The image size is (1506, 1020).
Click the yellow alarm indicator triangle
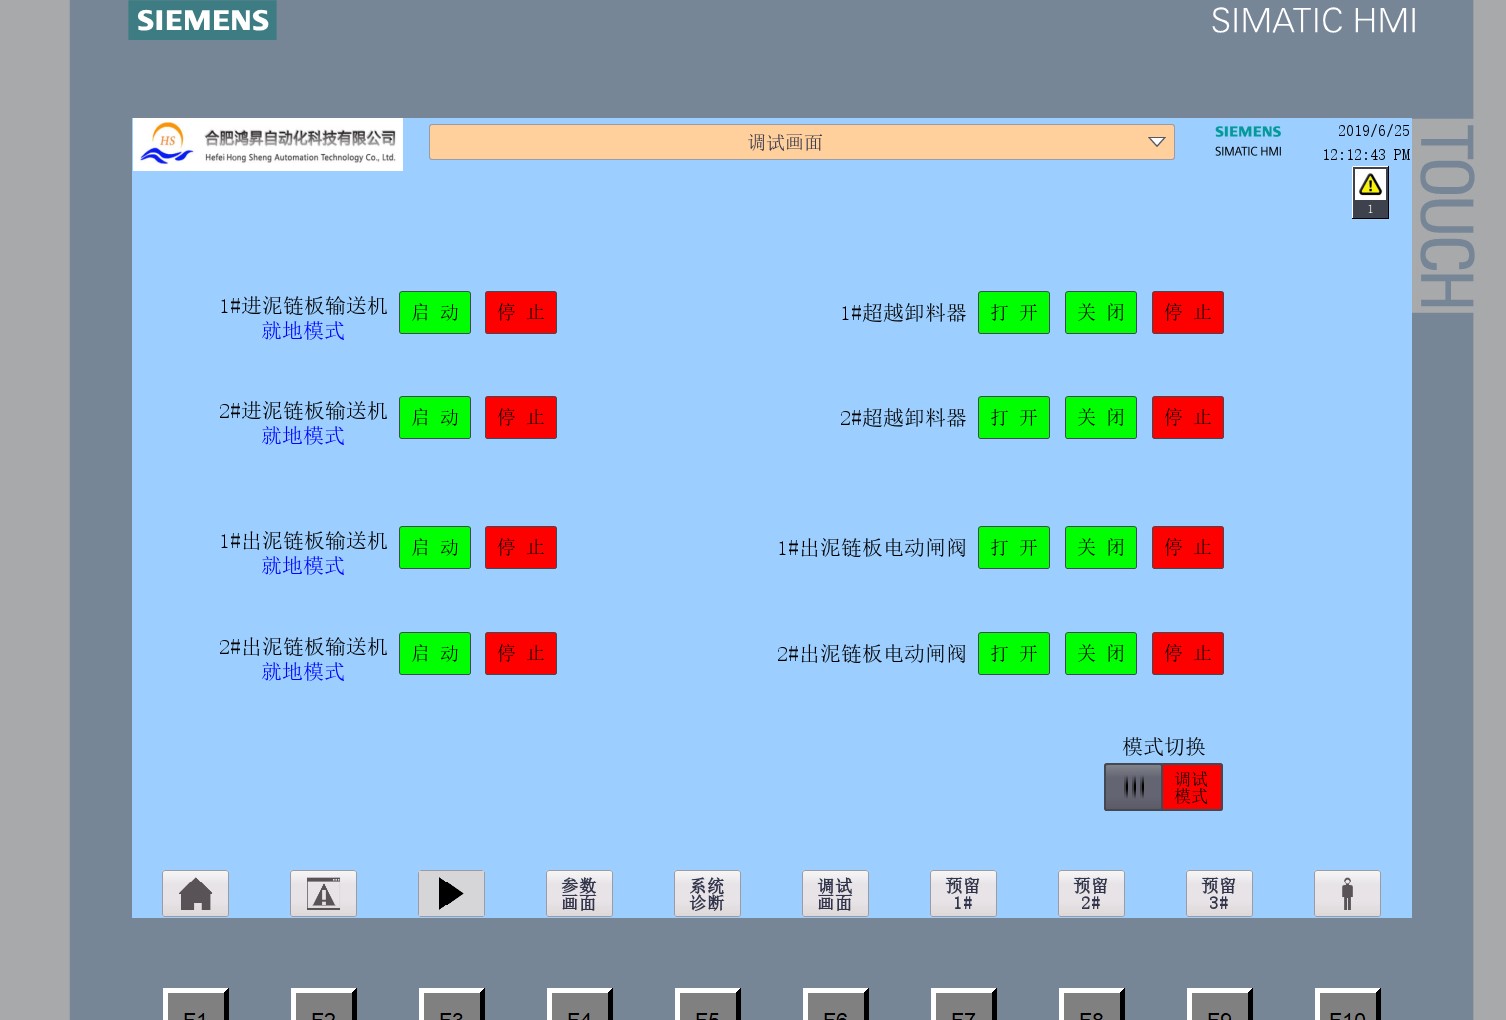click(x=1370, y=185)
